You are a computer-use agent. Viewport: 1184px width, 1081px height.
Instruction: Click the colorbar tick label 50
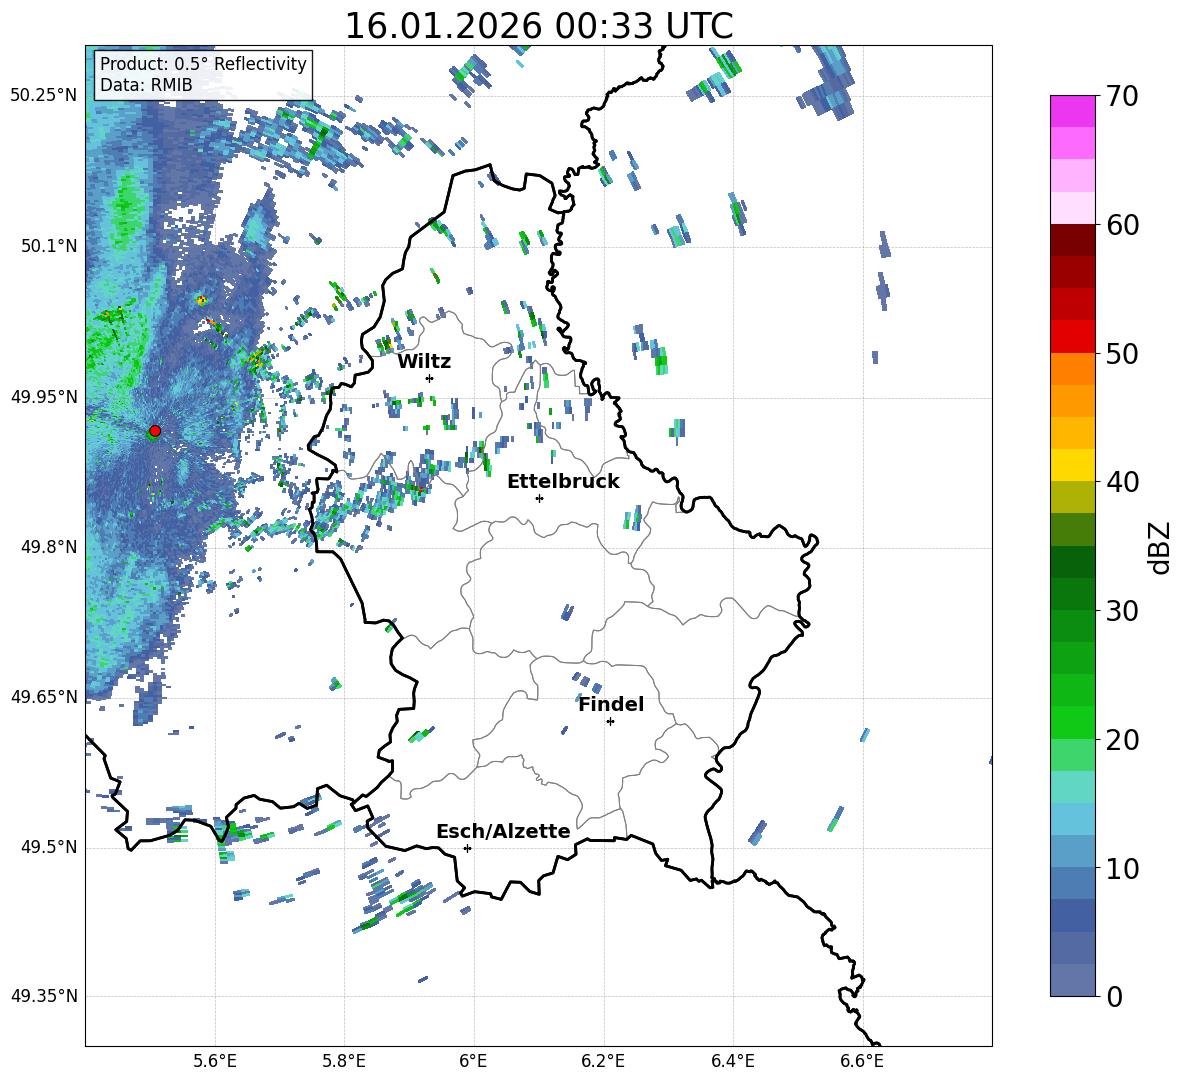[x=1121, y=354]
